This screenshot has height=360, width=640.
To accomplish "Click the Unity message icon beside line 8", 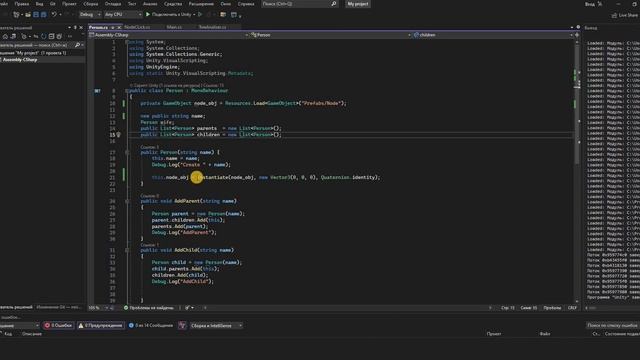I will click(98, 91).
